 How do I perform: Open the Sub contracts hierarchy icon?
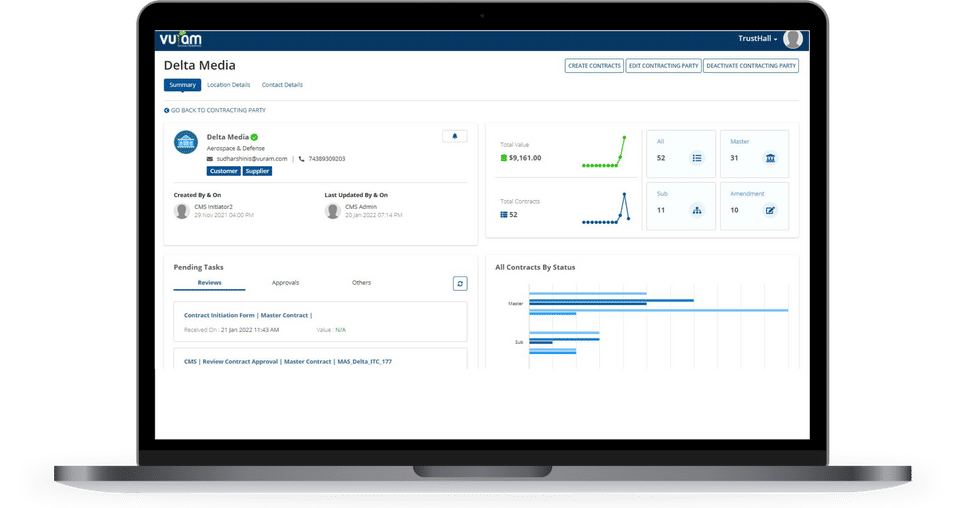(697, 210)
